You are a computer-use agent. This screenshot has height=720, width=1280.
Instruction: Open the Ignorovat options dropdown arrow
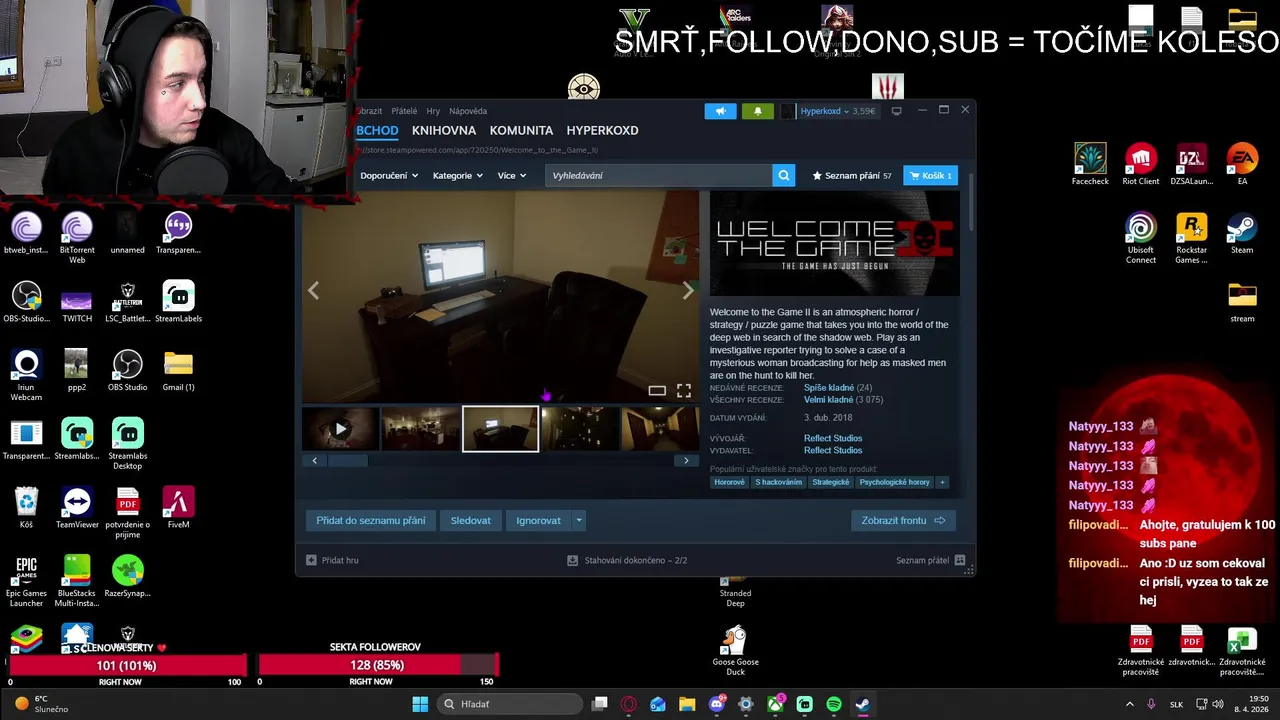578,520
